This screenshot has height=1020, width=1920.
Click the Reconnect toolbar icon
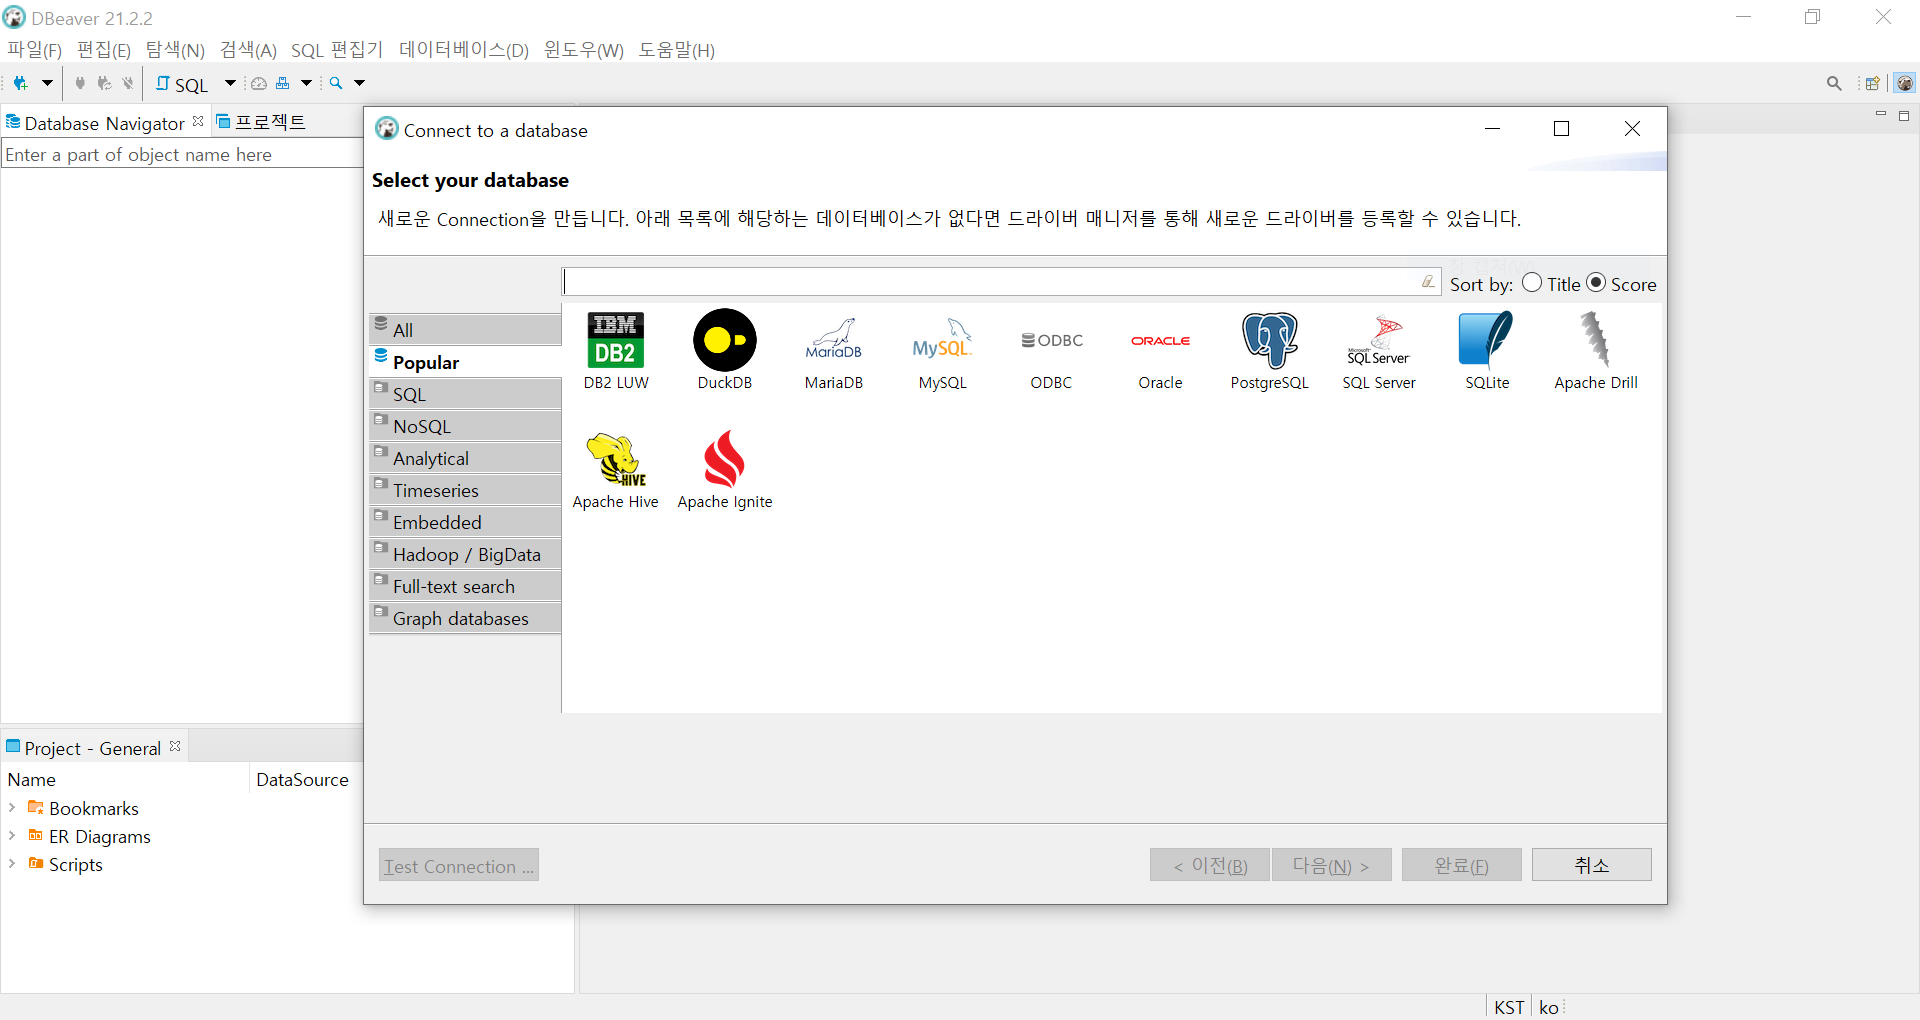(x=104, y=83)
